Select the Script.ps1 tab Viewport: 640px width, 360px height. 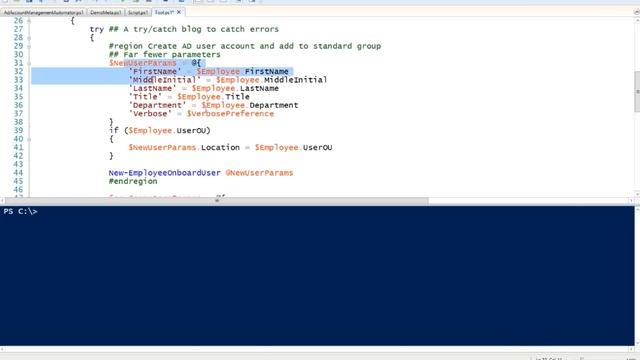click(138, 13)
